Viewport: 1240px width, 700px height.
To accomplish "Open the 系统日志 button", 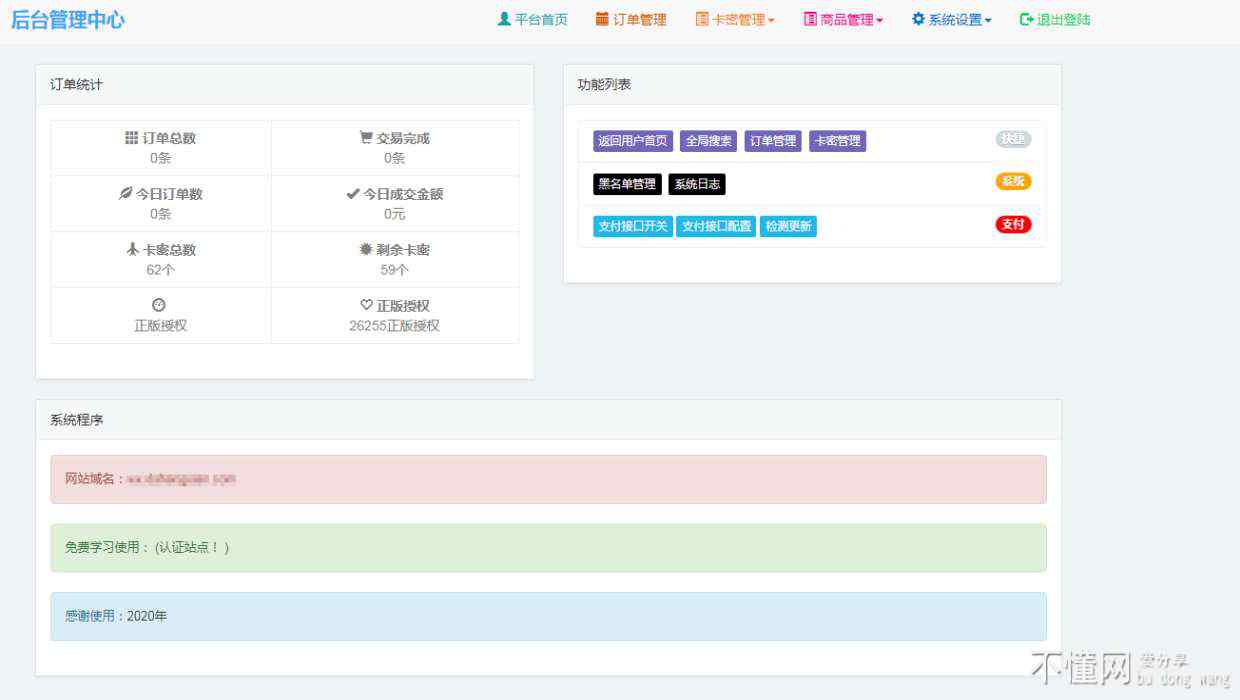I will click(697, 184).
